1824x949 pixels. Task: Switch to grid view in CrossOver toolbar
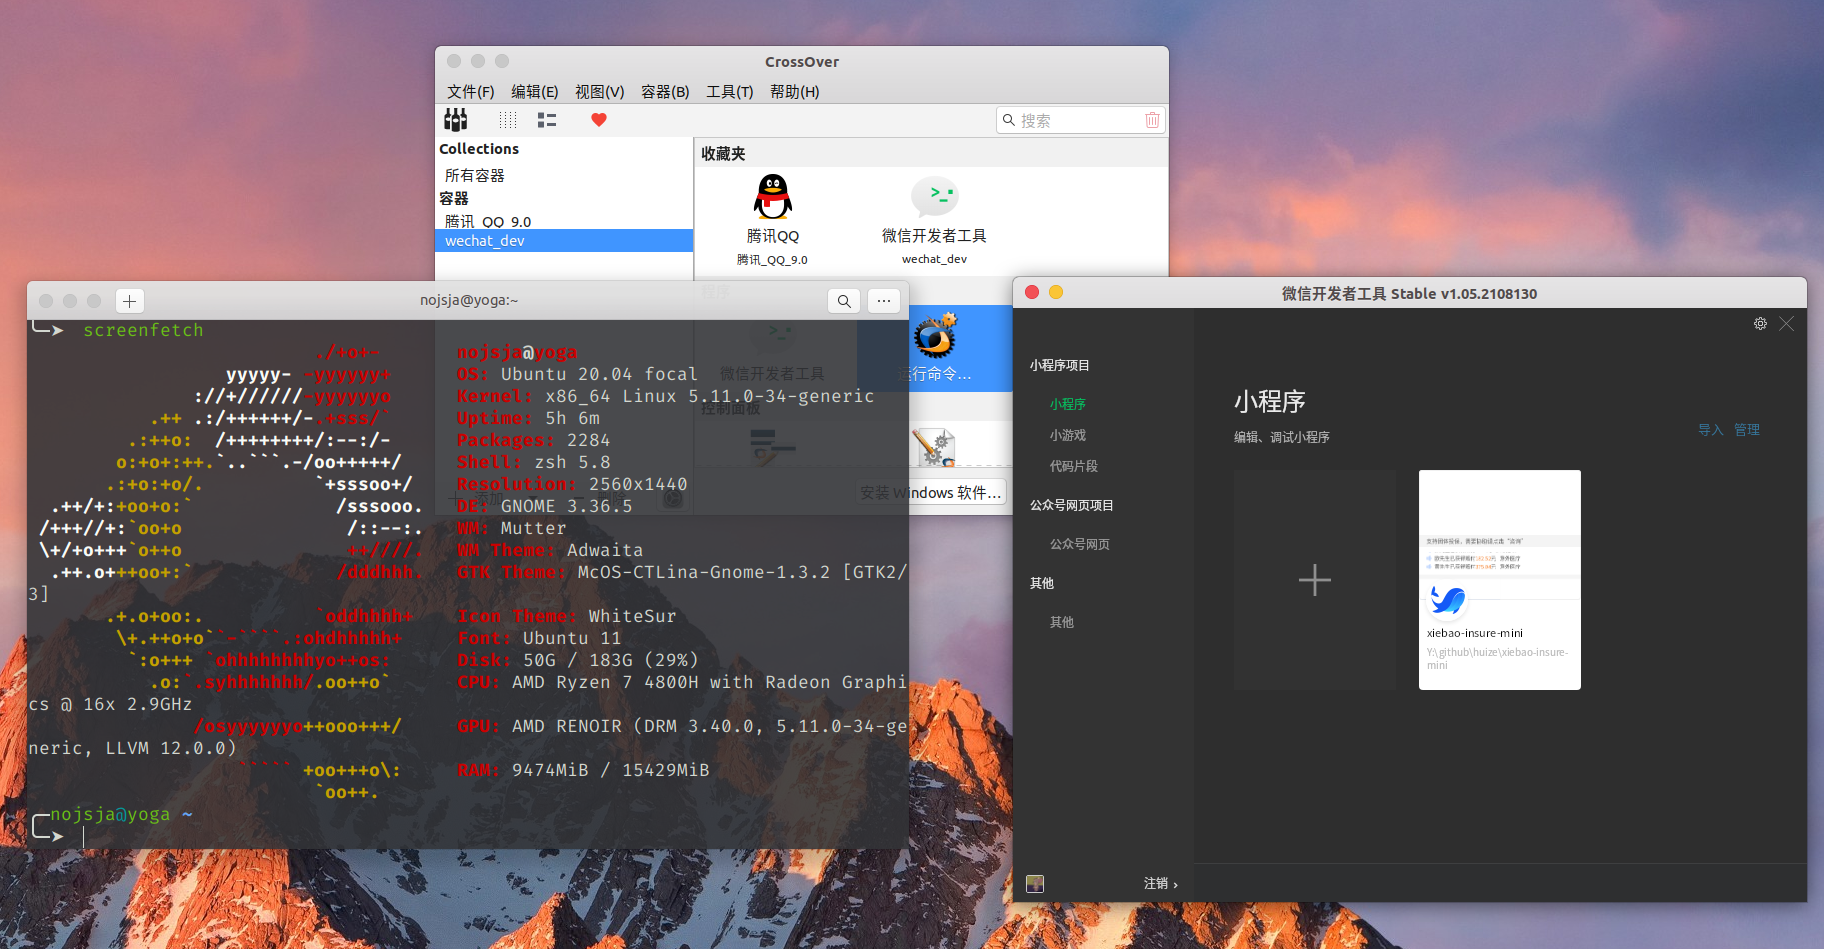tap(508, 119)
